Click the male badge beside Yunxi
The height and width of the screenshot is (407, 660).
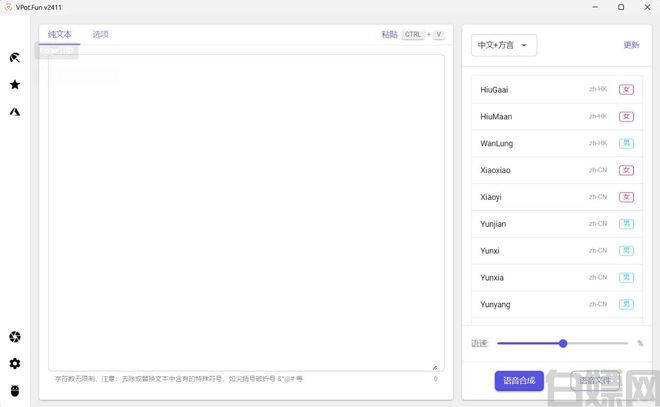point(626,251)
